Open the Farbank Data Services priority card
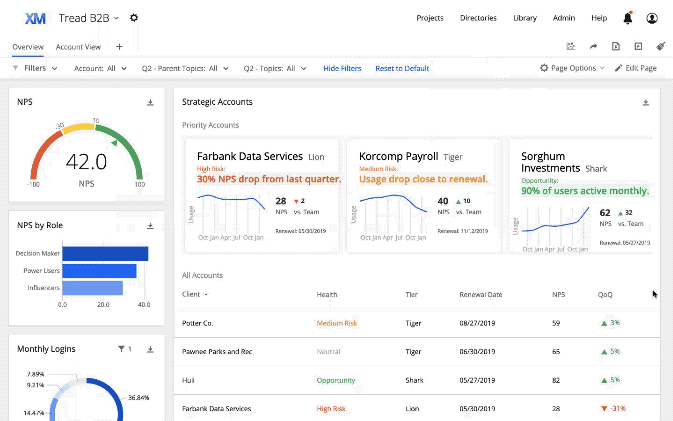Viewport: 673px width, 421px height. tap(262, 196)
